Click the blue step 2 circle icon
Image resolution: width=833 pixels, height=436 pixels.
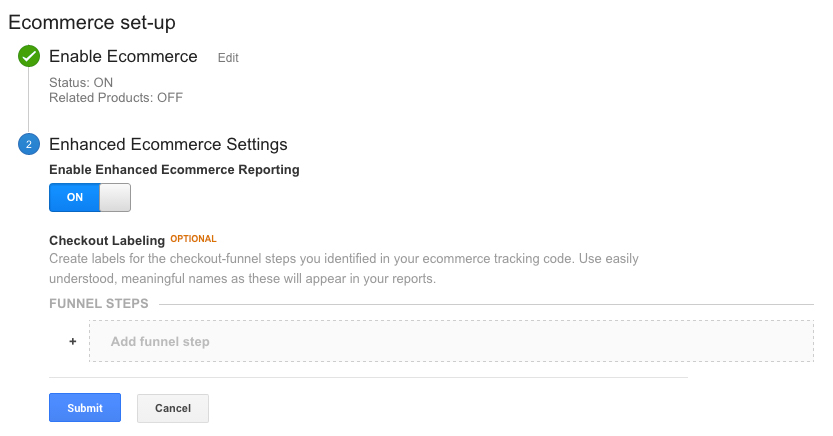[28, 144]
